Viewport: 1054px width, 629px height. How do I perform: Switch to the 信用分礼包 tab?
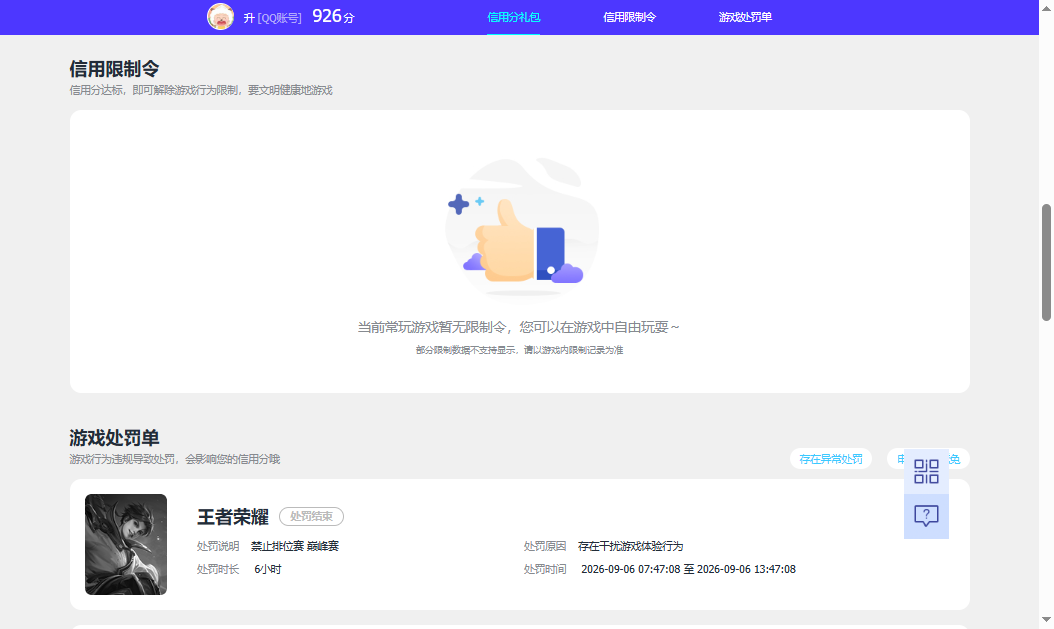tap(514, 17)
